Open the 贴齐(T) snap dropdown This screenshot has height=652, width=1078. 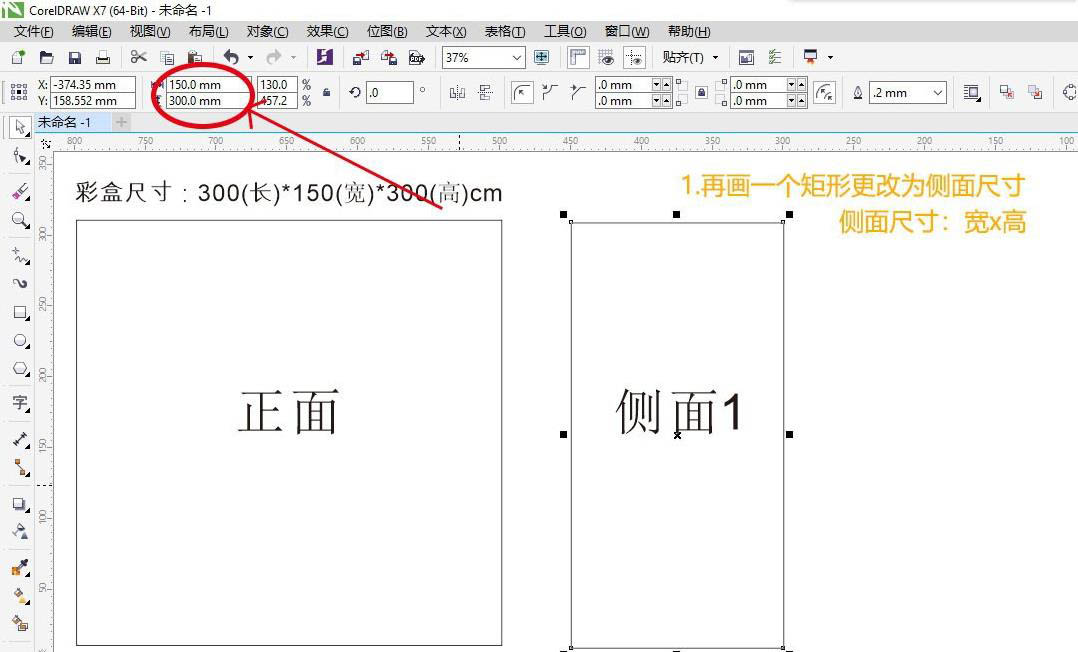[x=690, y=58]
